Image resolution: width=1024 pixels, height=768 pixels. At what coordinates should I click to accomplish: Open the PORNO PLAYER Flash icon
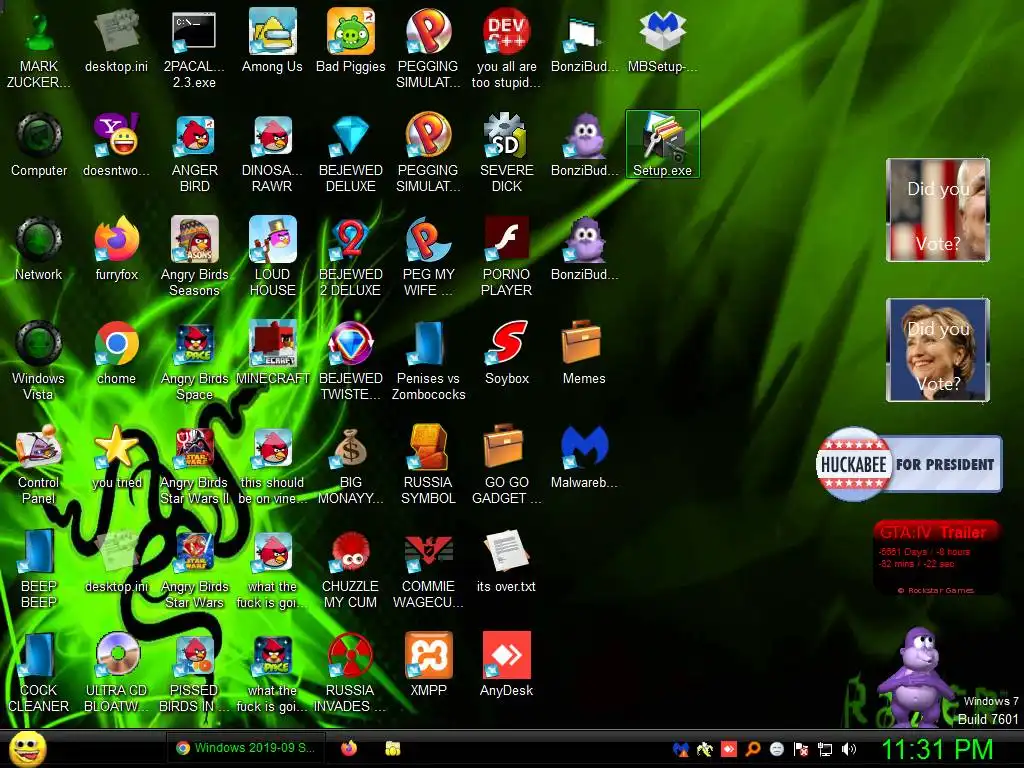pyautogui.click(x=507, y=256)
